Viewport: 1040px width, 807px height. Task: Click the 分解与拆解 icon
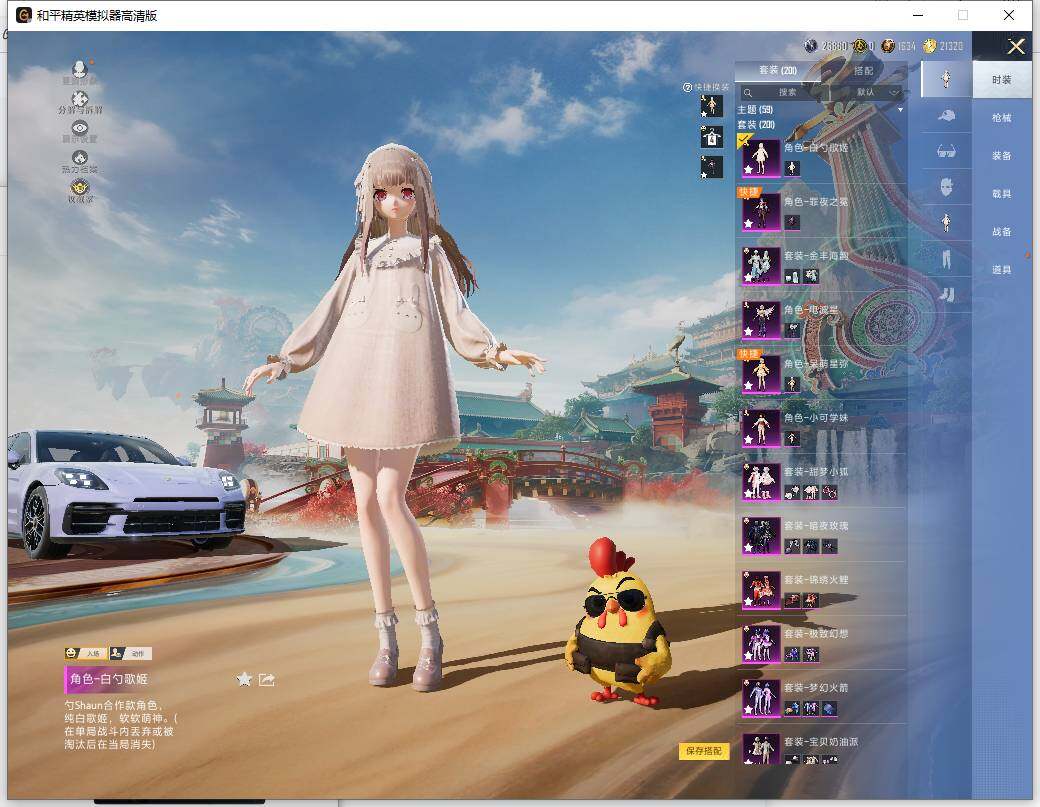pyautogui.click(x=80, y=100)
